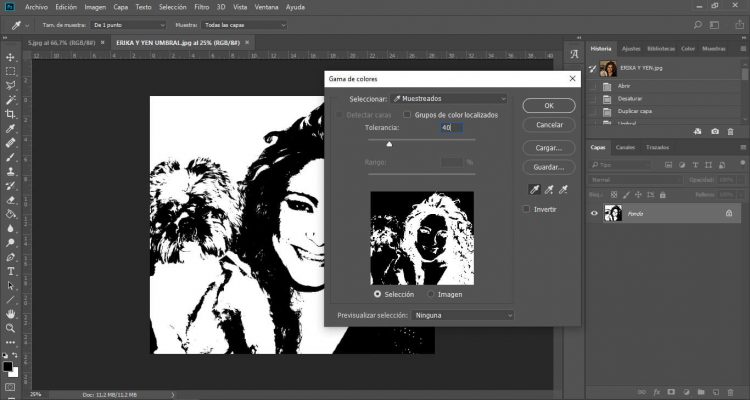Viewport: 750px width, 400px height.
Task: Open the Filtro menu
Action: coord(202,7)
